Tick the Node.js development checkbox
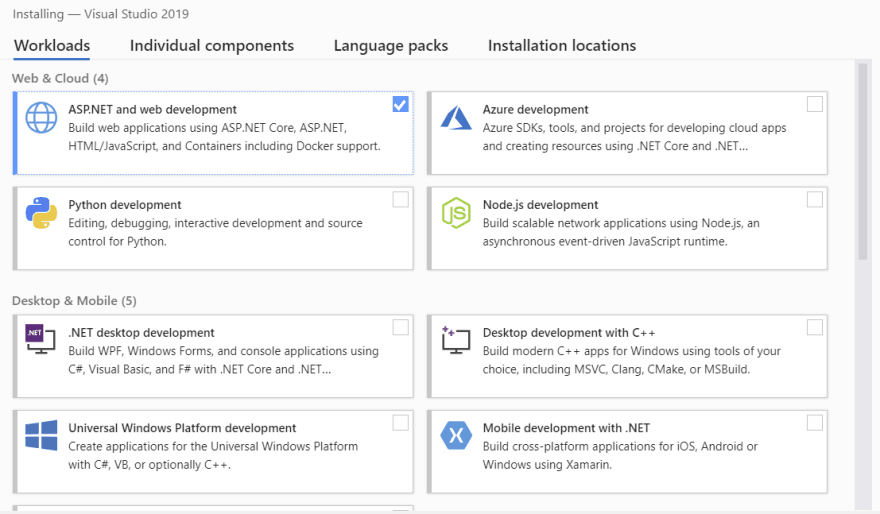Screen dimensions: 880x514 tap(814, 200)
